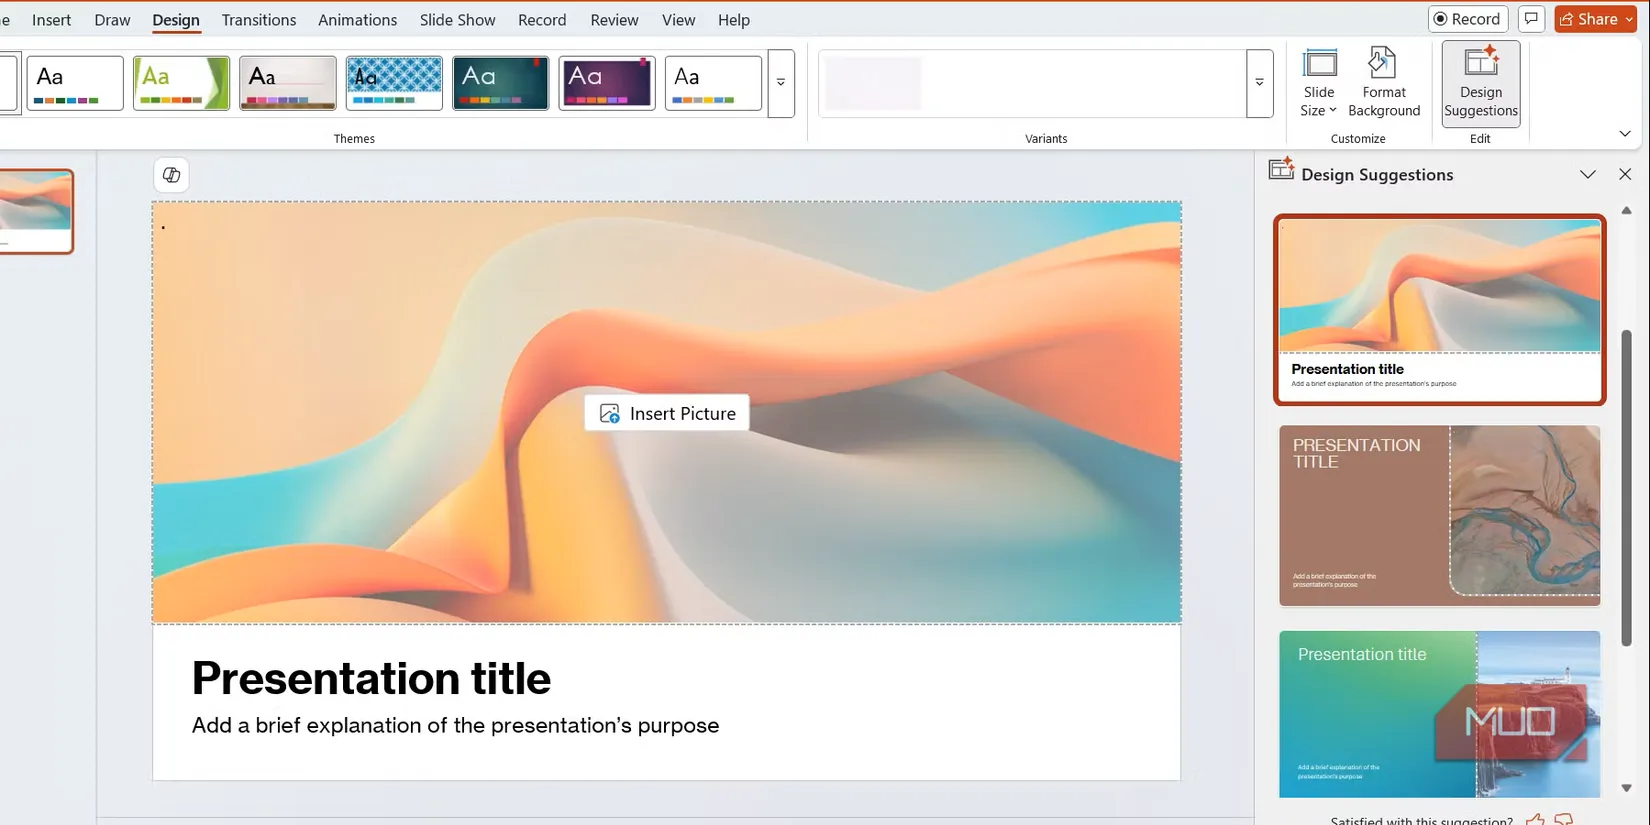Click the Record button at top right
The image size is (1650, 825).
coord(1467,19)
